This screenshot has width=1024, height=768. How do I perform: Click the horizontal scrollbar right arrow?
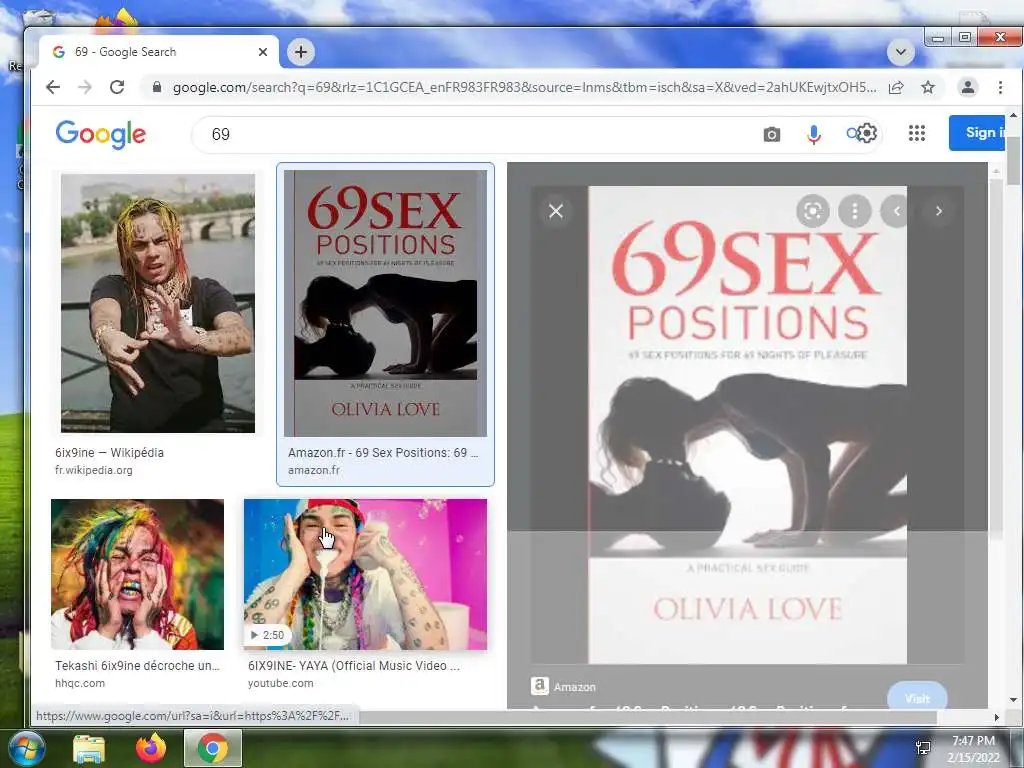coord(997,717)
